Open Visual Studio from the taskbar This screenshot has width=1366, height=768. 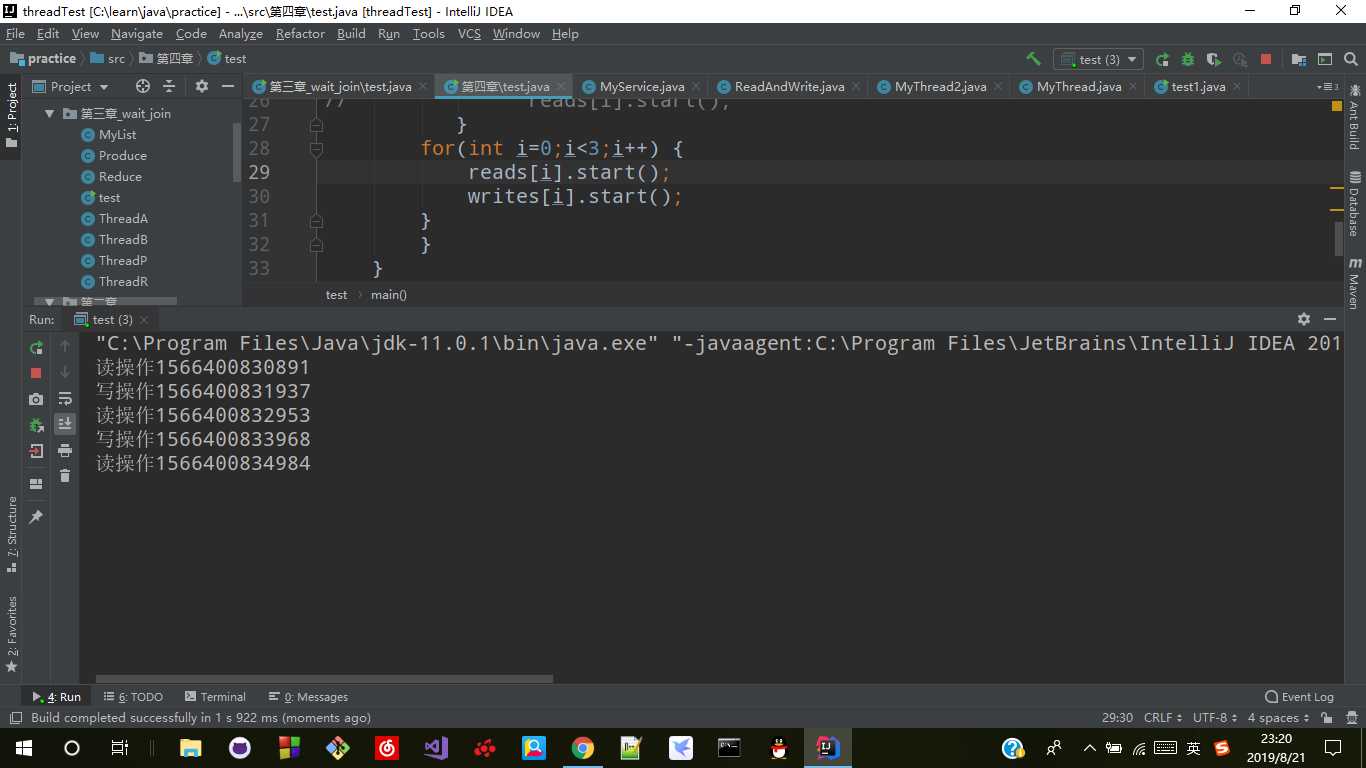tap(436, 748)
